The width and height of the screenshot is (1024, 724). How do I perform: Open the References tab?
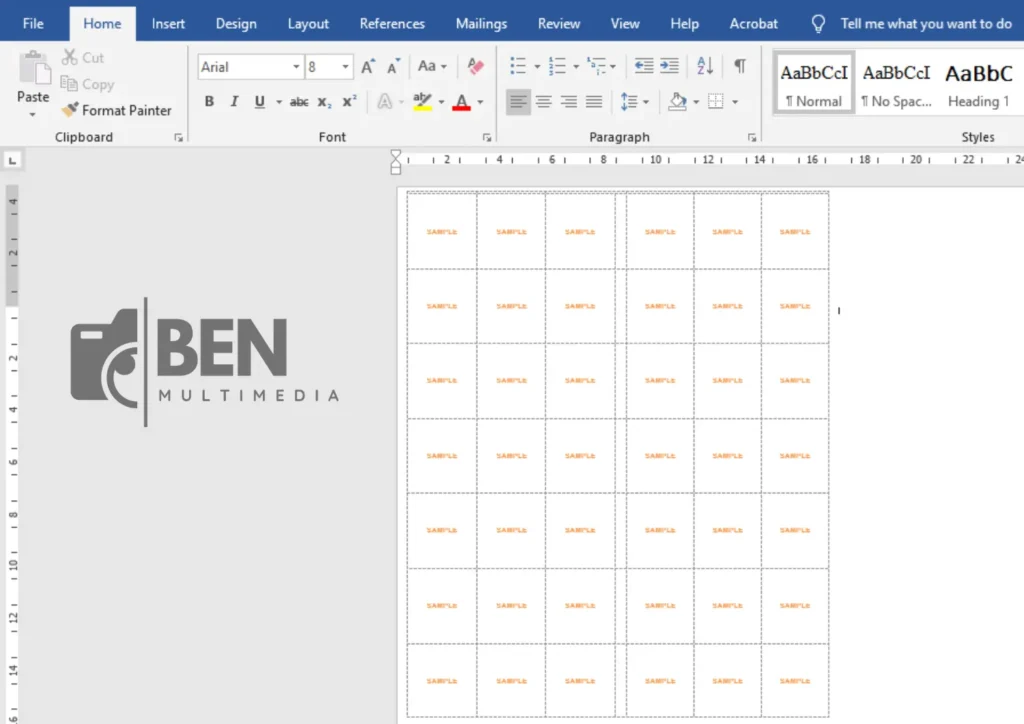tap(392, 23)
